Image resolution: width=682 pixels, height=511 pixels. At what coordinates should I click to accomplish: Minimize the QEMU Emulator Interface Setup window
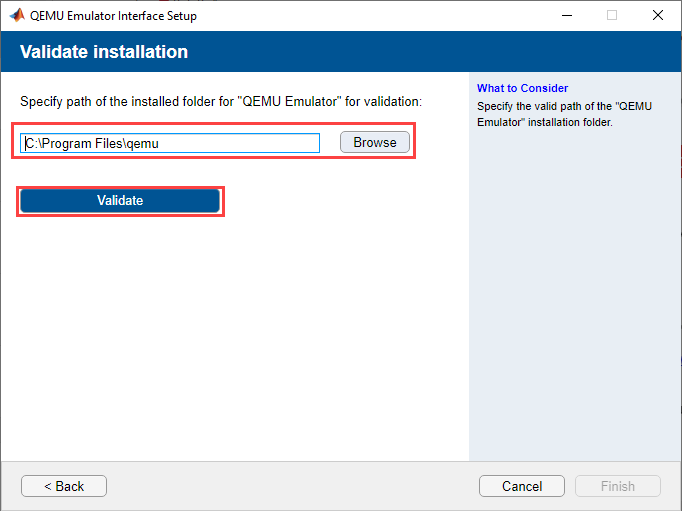(566, 16)
